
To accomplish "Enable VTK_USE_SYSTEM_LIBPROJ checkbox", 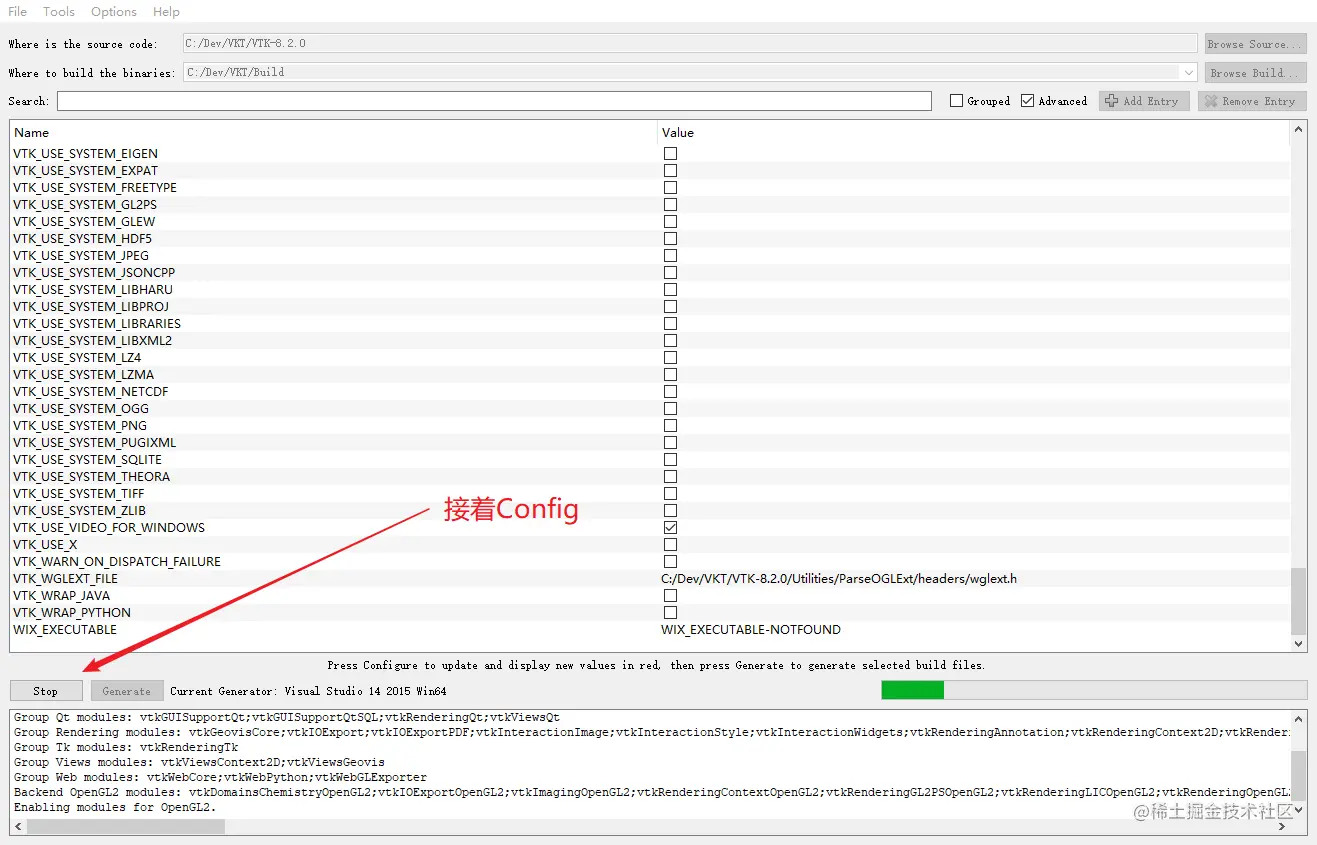I will click(x=670, y=307).
